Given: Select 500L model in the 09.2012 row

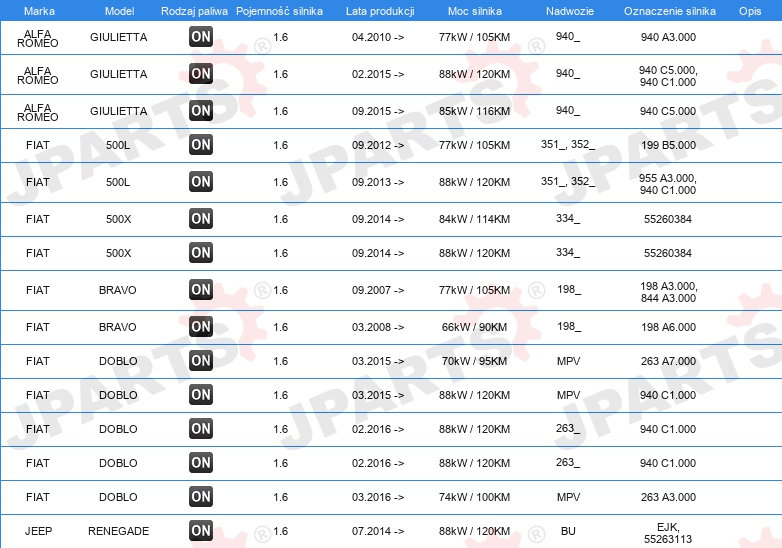Looking at the screenshot, I should tap(118, 145).
